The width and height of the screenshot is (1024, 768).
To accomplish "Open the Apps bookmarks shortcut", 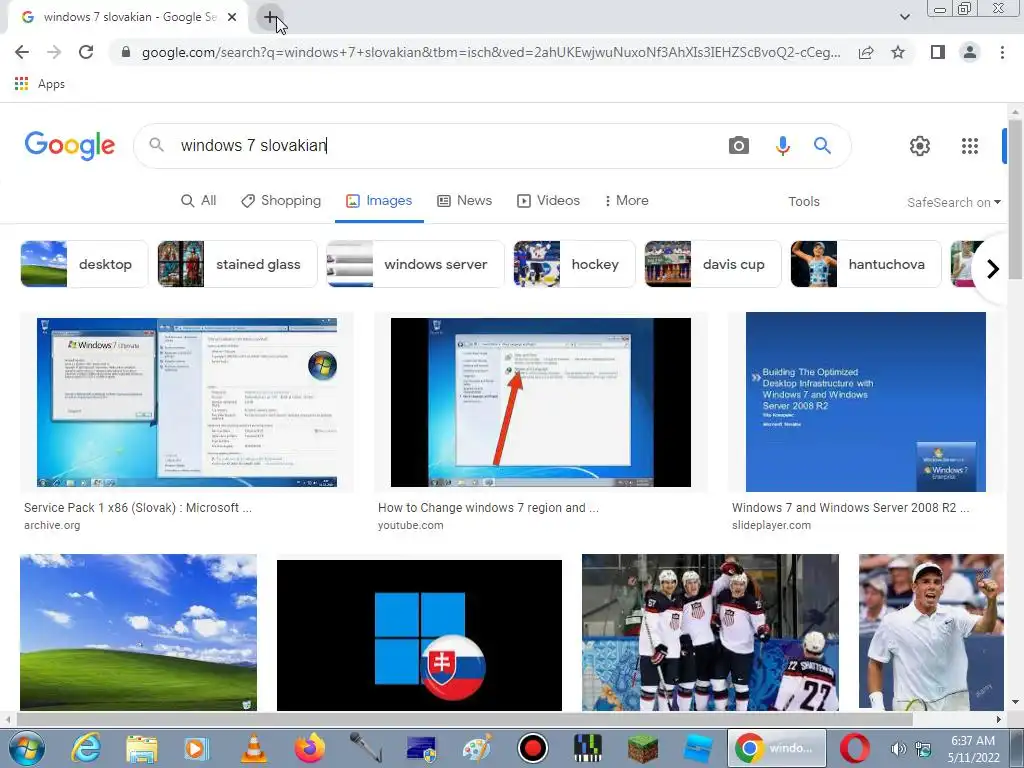I will point(40,84).
